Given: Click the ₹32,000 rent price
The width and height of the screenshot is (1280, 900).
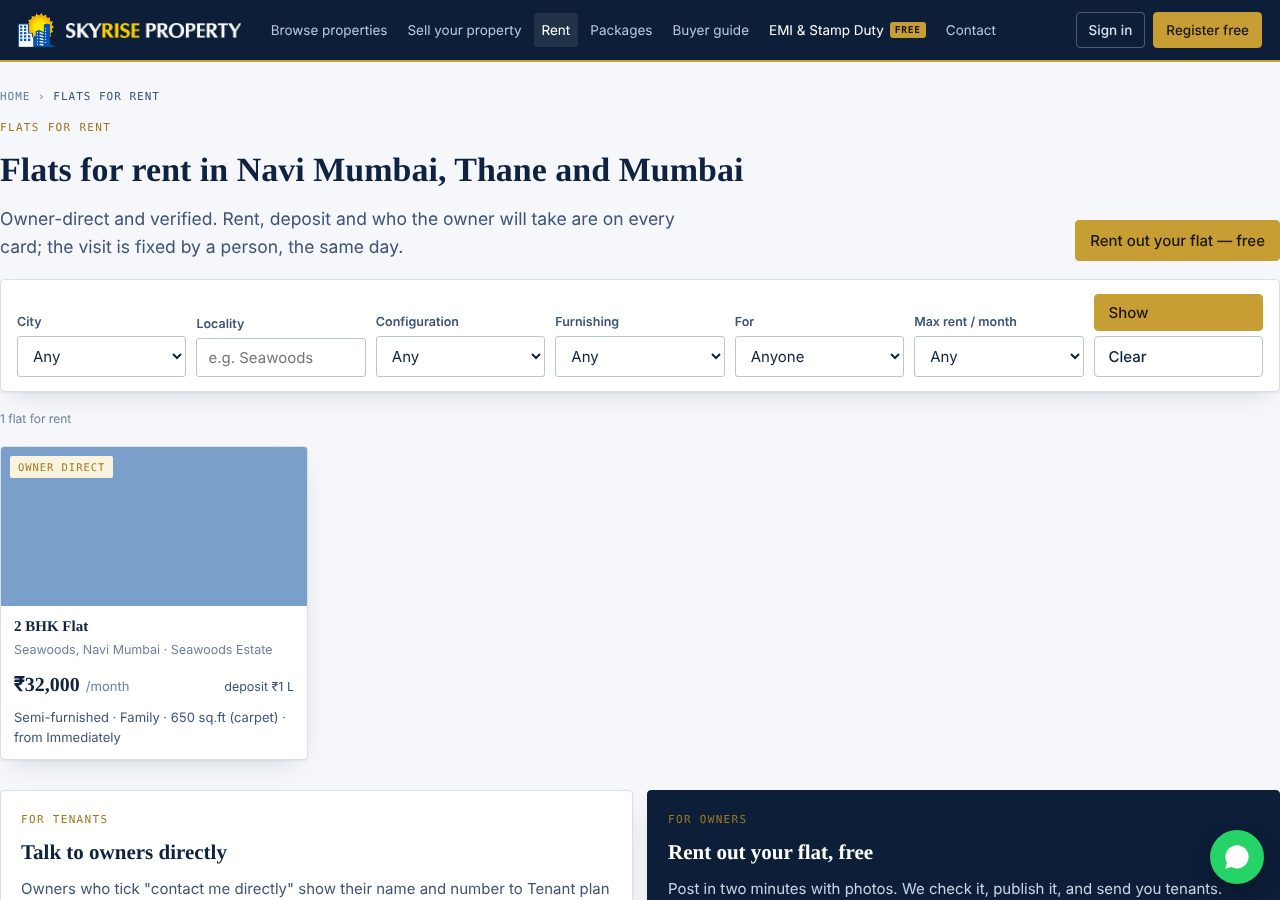Looking at the screenshot, I should pyautogui.click(x=47, y=684).
